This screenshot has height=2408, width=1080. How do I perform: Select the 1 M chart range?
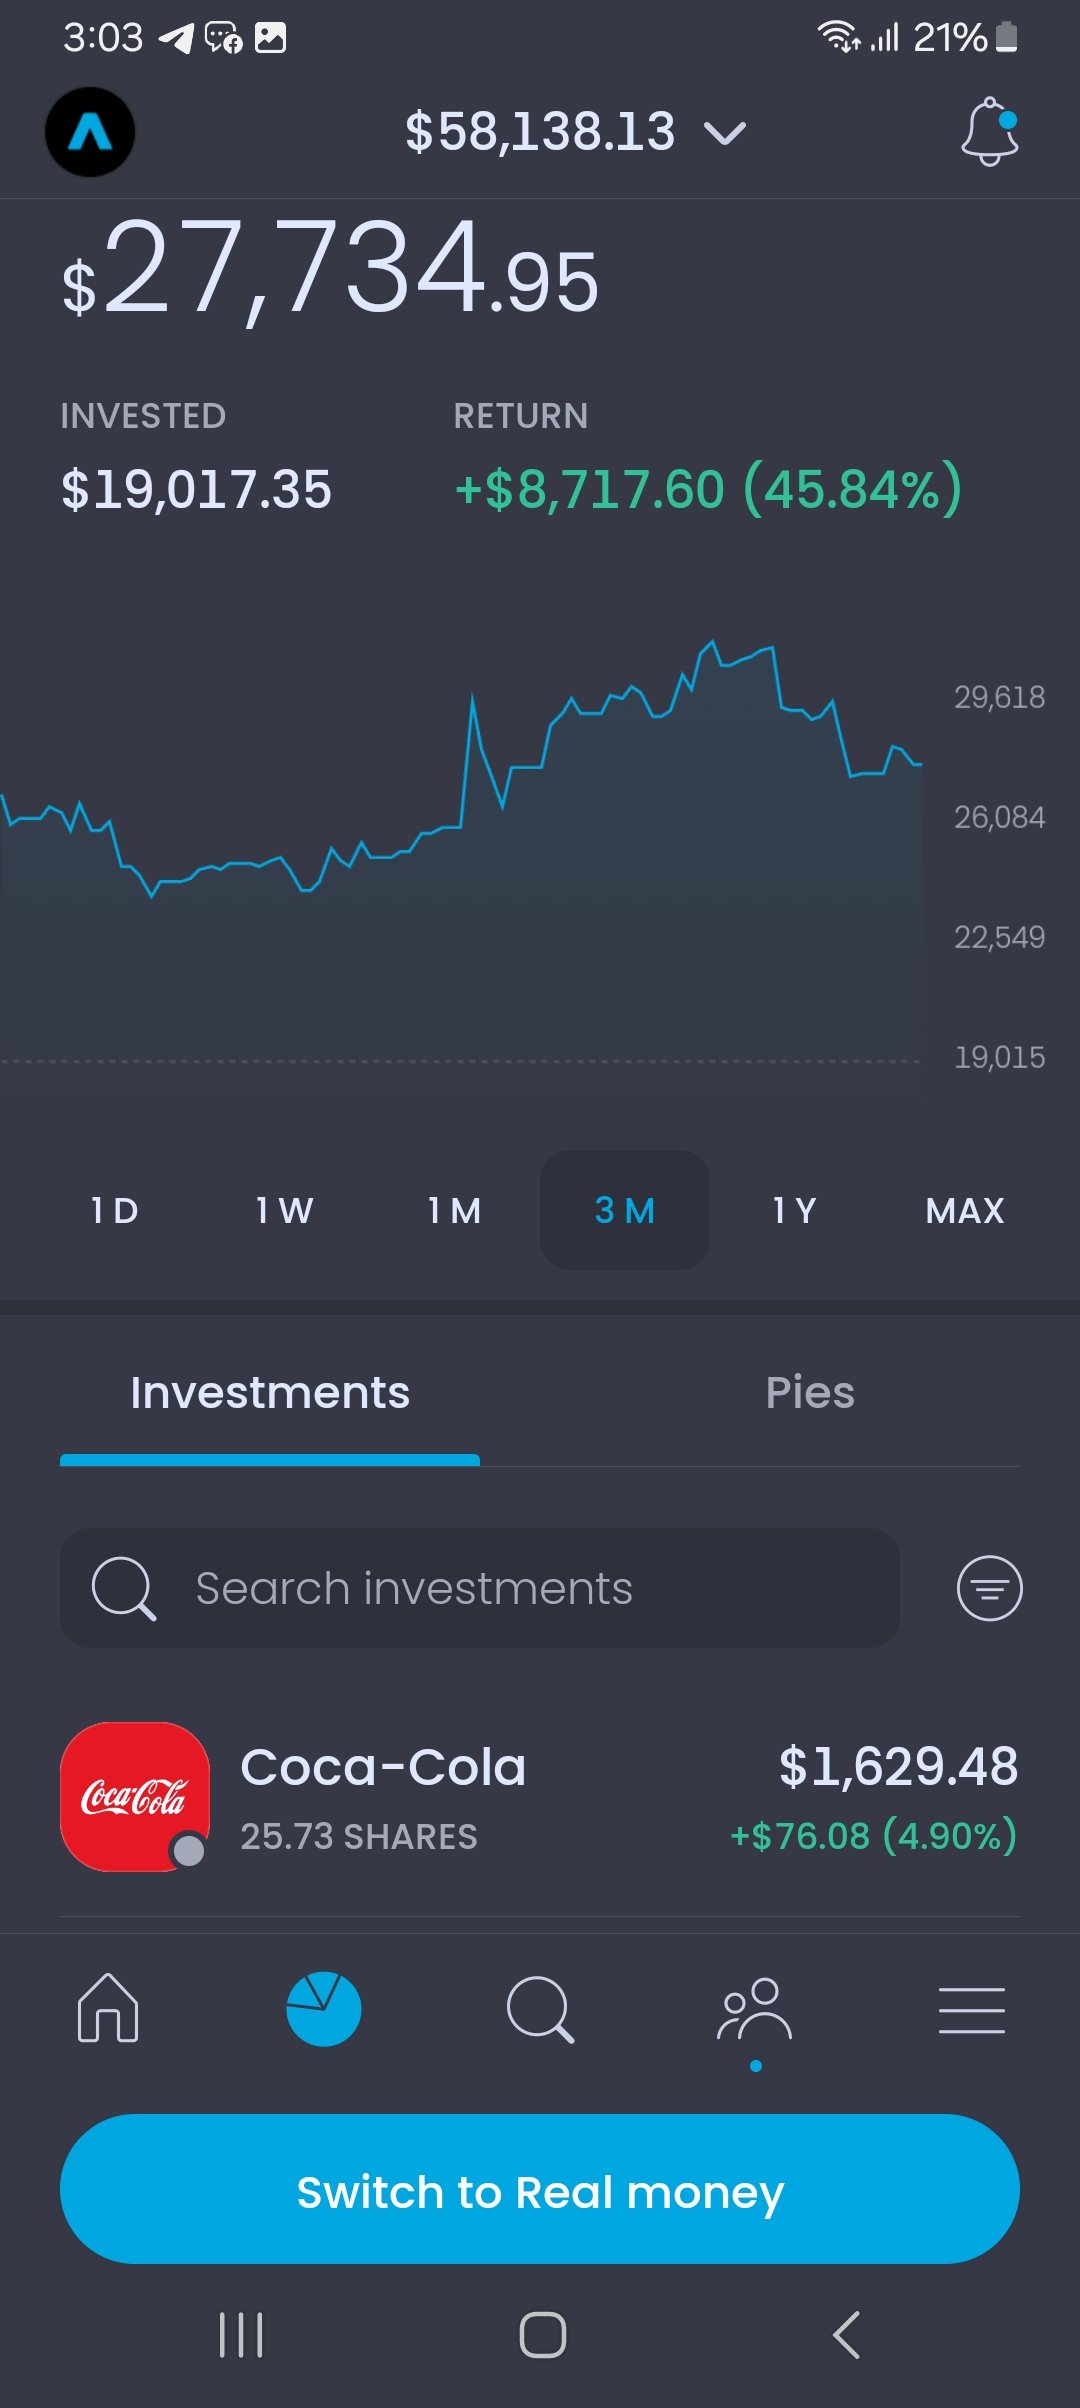pyautogui.click(x=455, y=1210)
